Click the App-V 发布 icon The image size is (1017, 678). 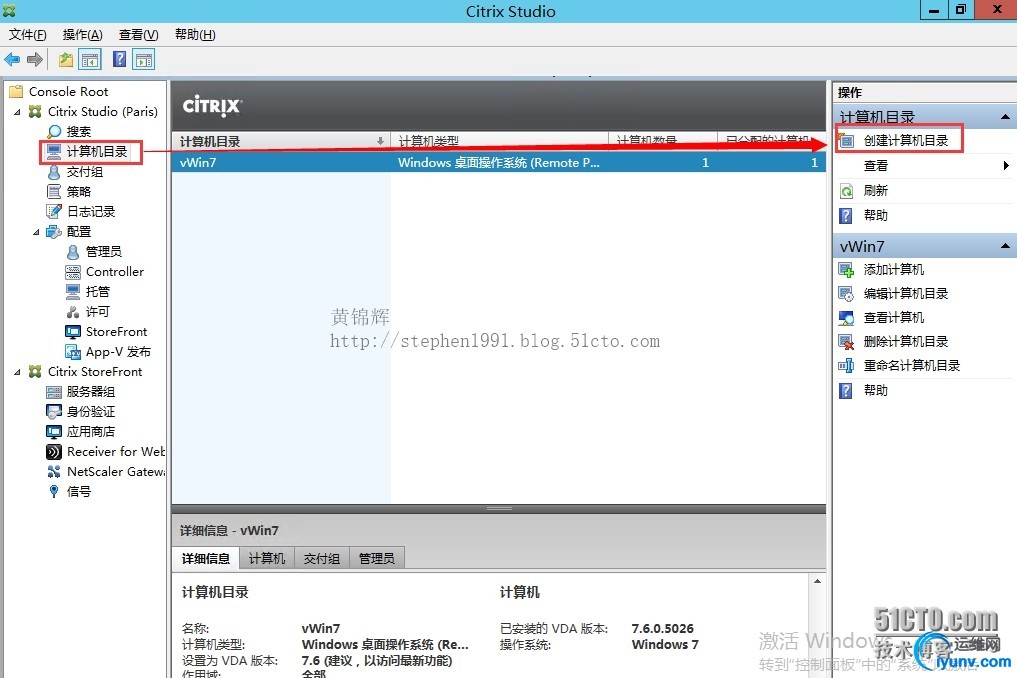click(x=73, y=352)
